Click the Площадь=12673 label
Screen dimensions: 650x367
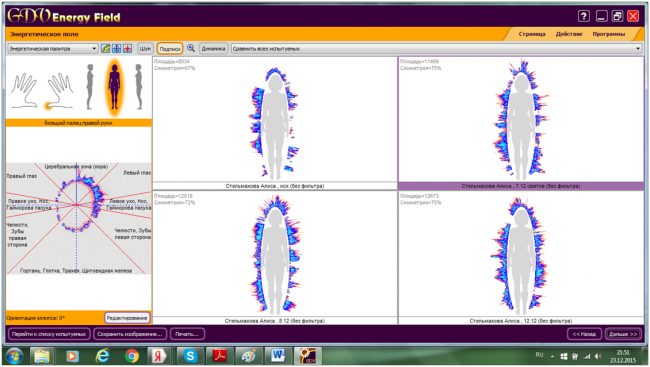[x=419, y=196]
